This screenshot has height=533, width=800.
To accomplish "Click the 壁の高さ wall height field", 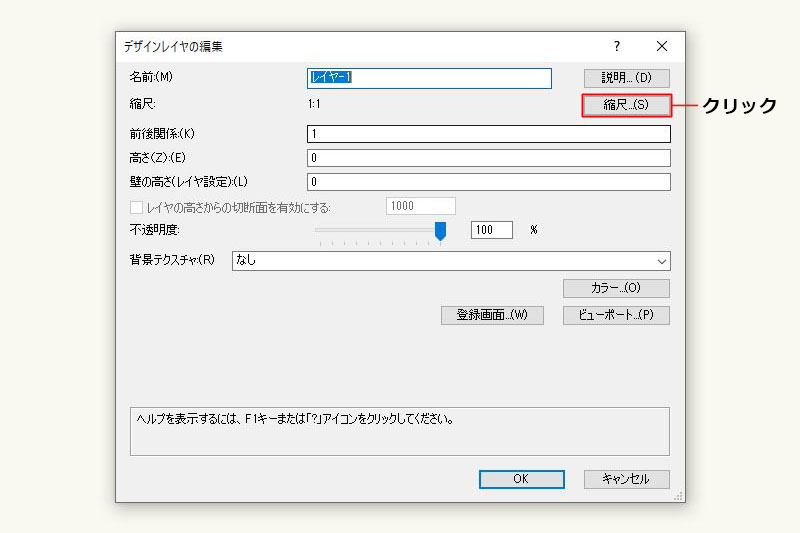I will [489, 182].
